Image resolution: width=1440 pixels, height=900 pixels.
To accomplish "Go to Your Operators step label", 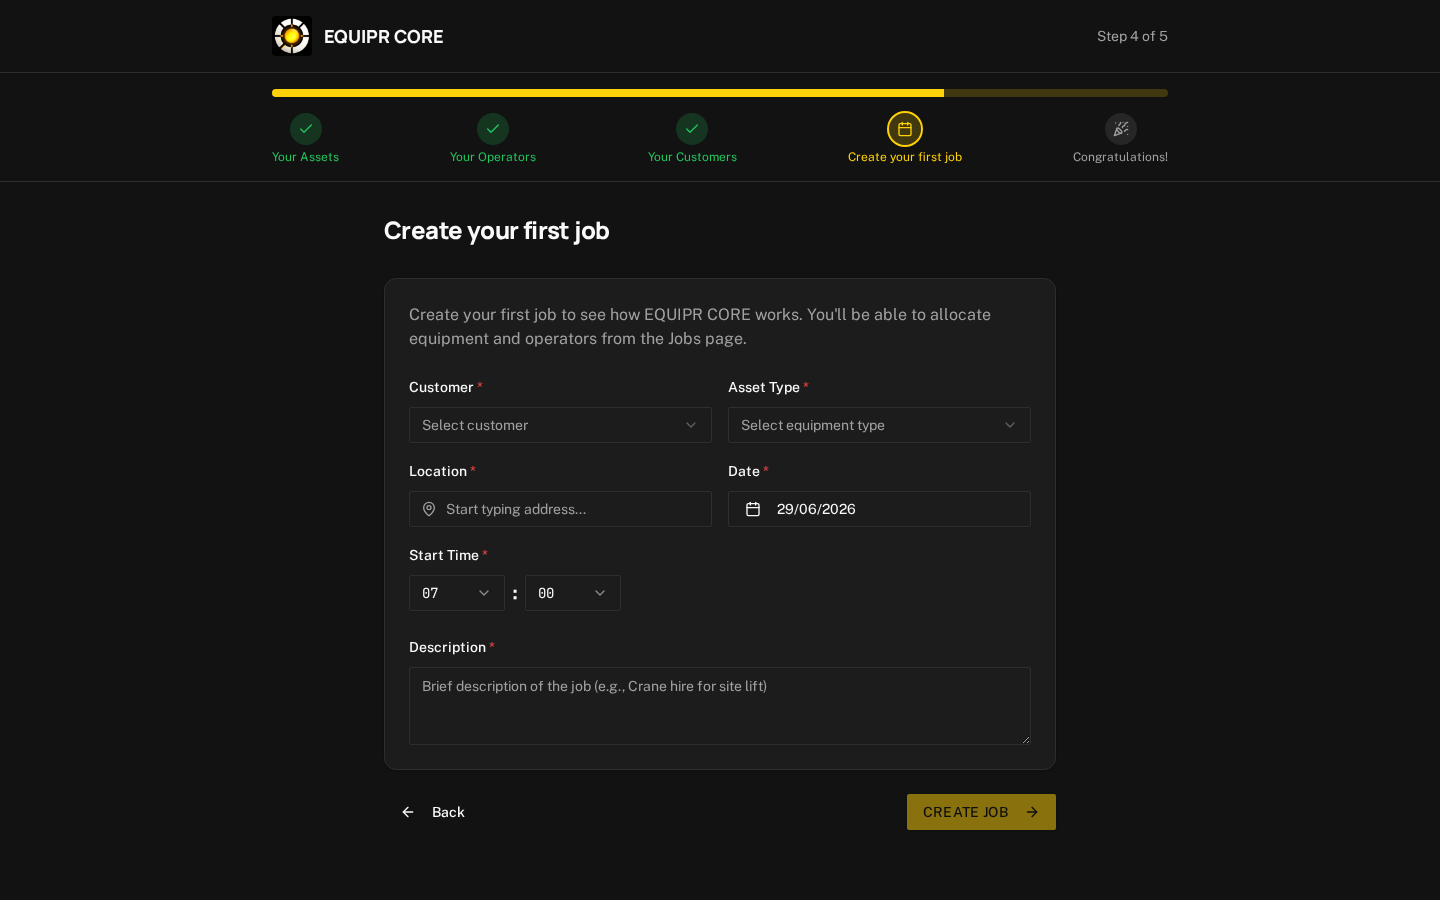I will pos(493,157).
